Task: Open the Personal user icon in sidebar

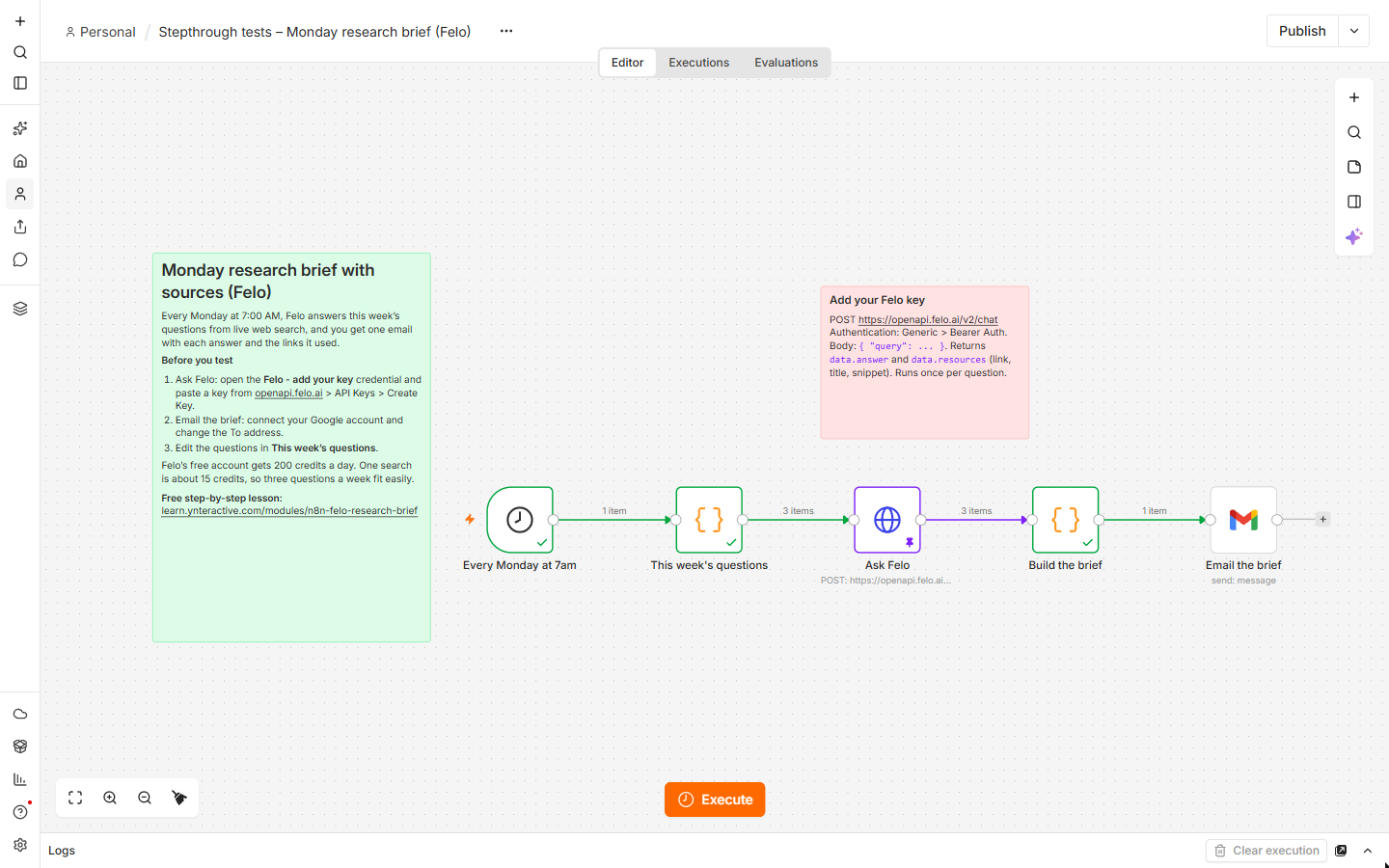Action: click(x=20, y=194)
